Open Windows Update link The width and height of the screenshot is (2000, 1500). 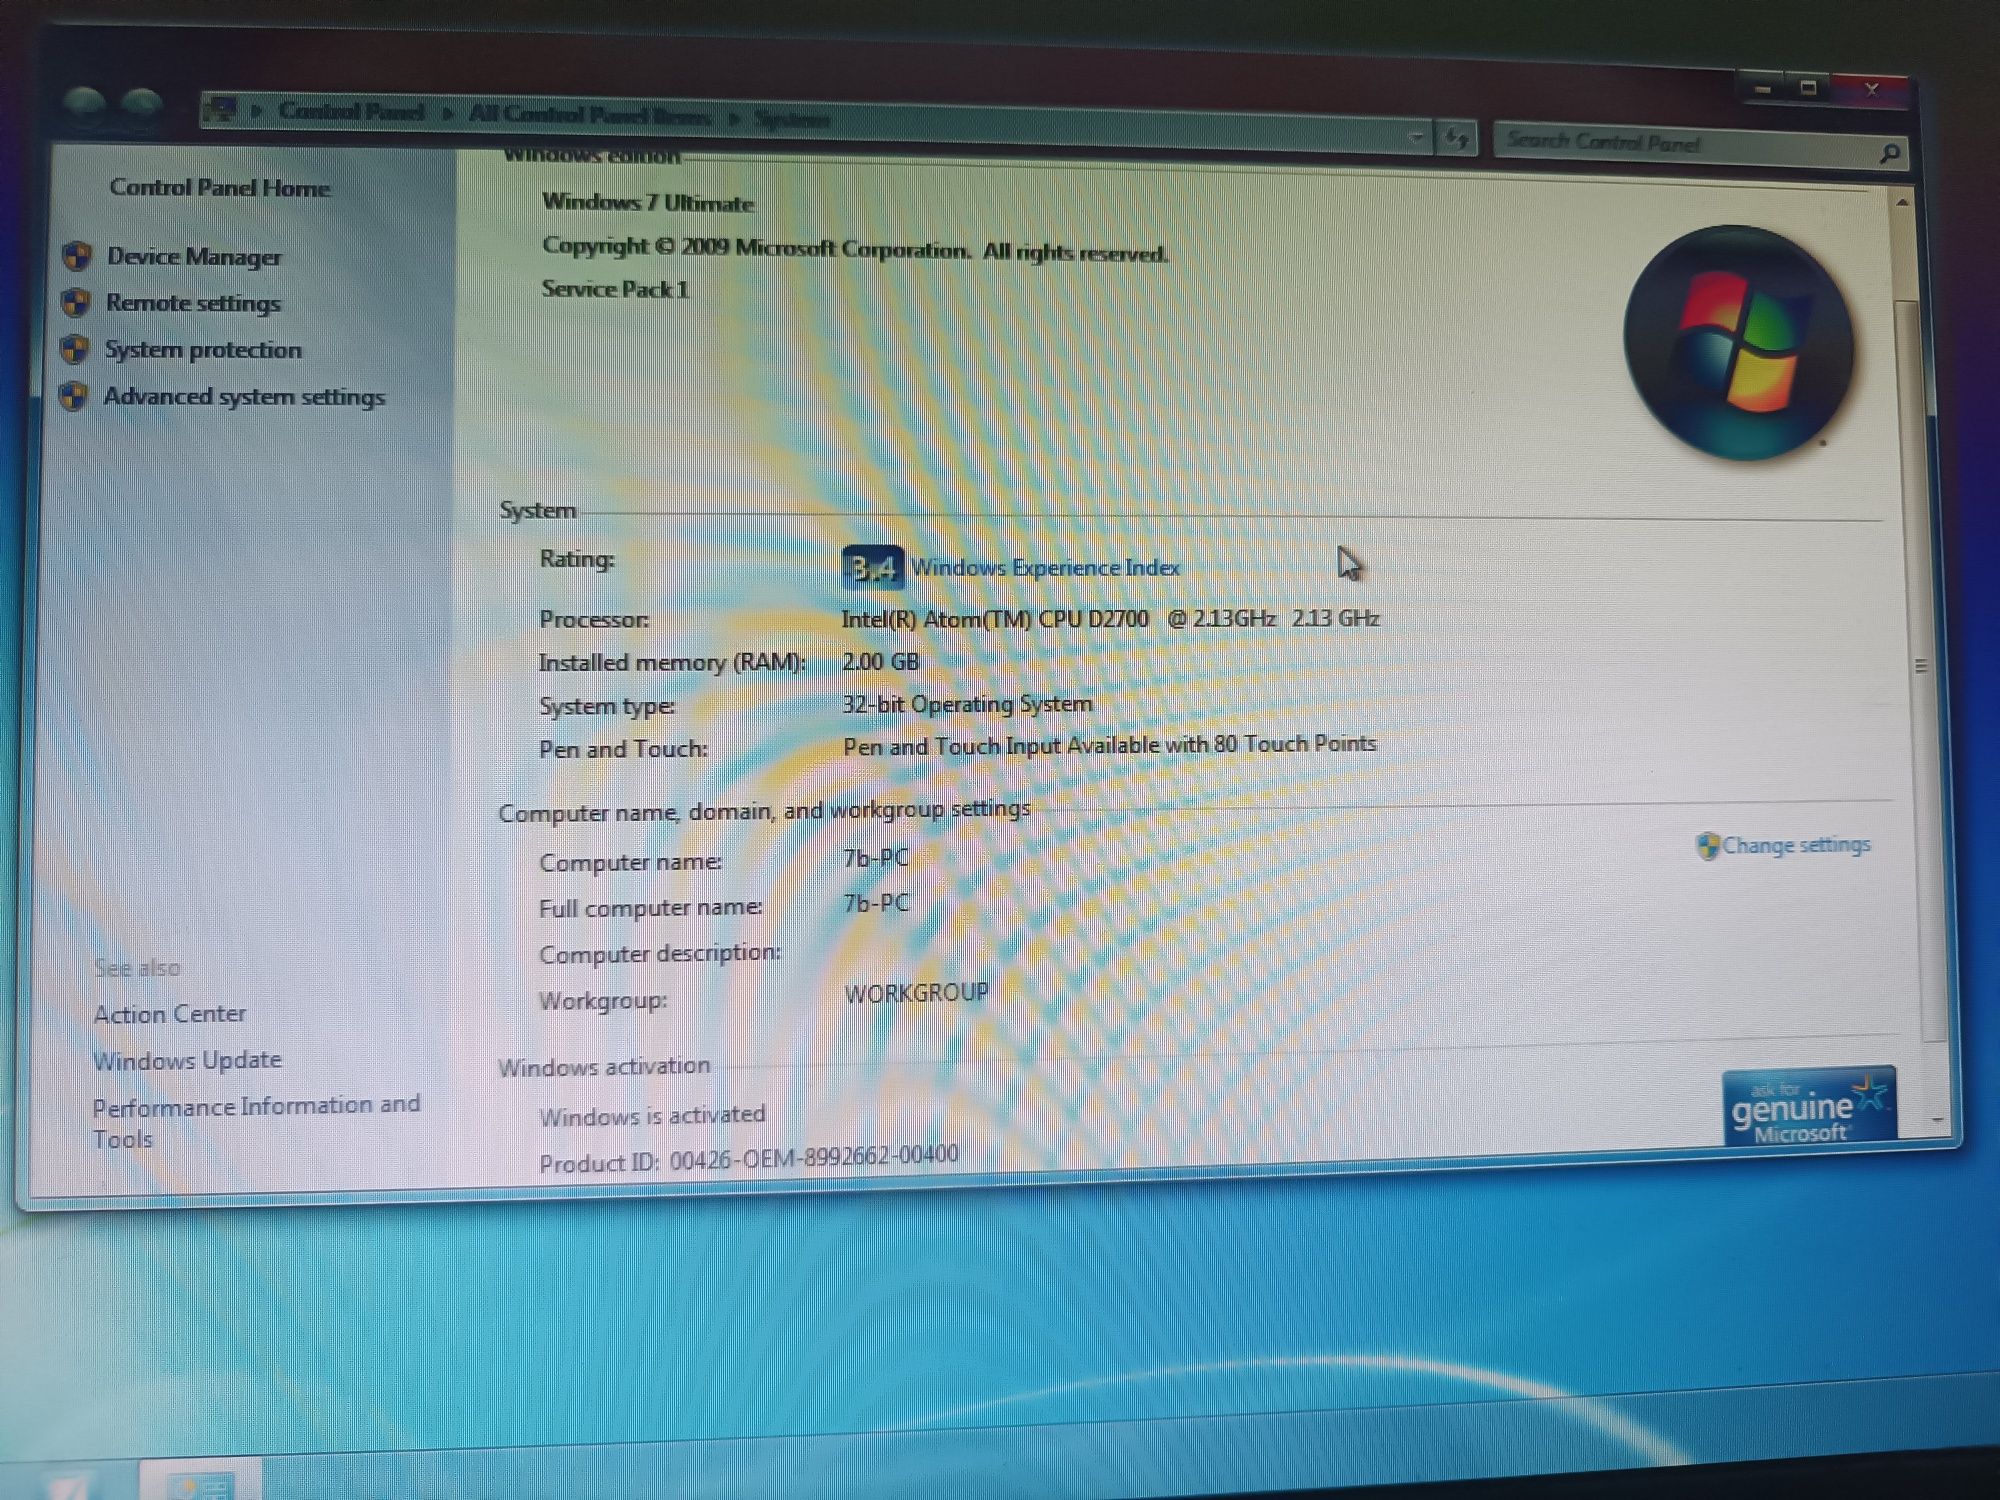click(188, 1060)
